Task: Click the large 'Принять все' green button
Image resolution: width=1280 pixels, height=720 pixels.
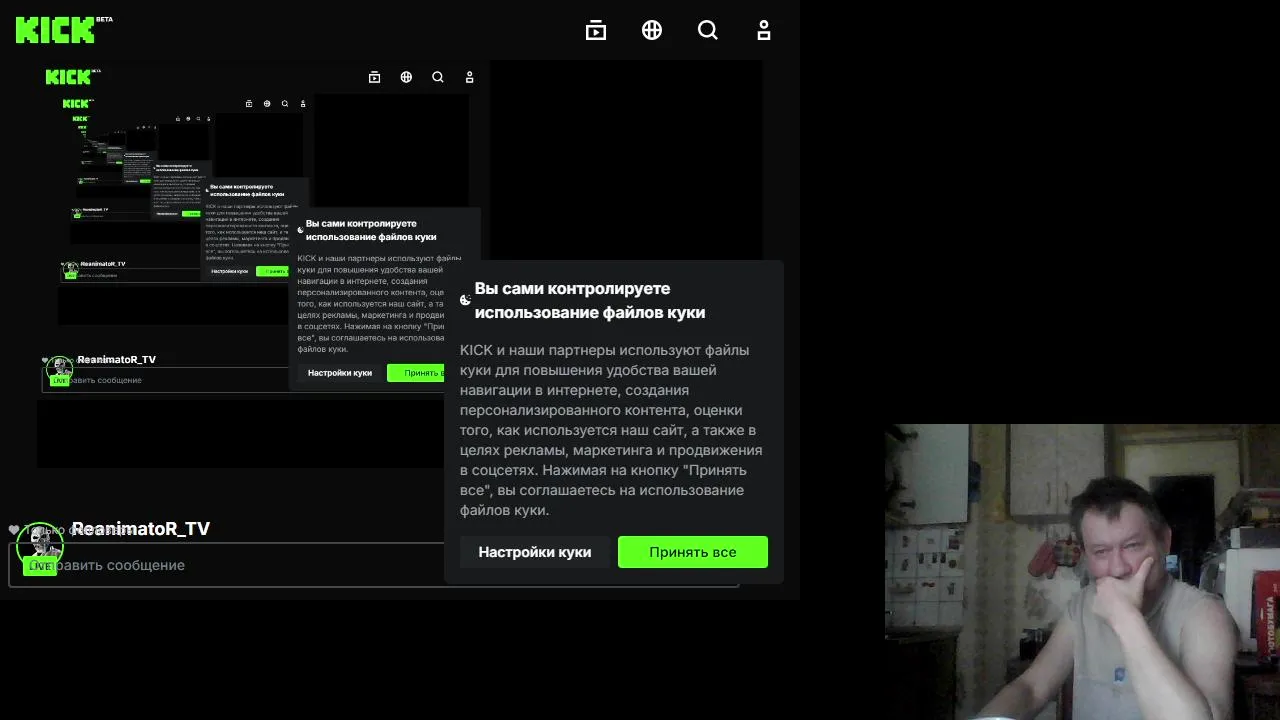Action: coord(693,552)
